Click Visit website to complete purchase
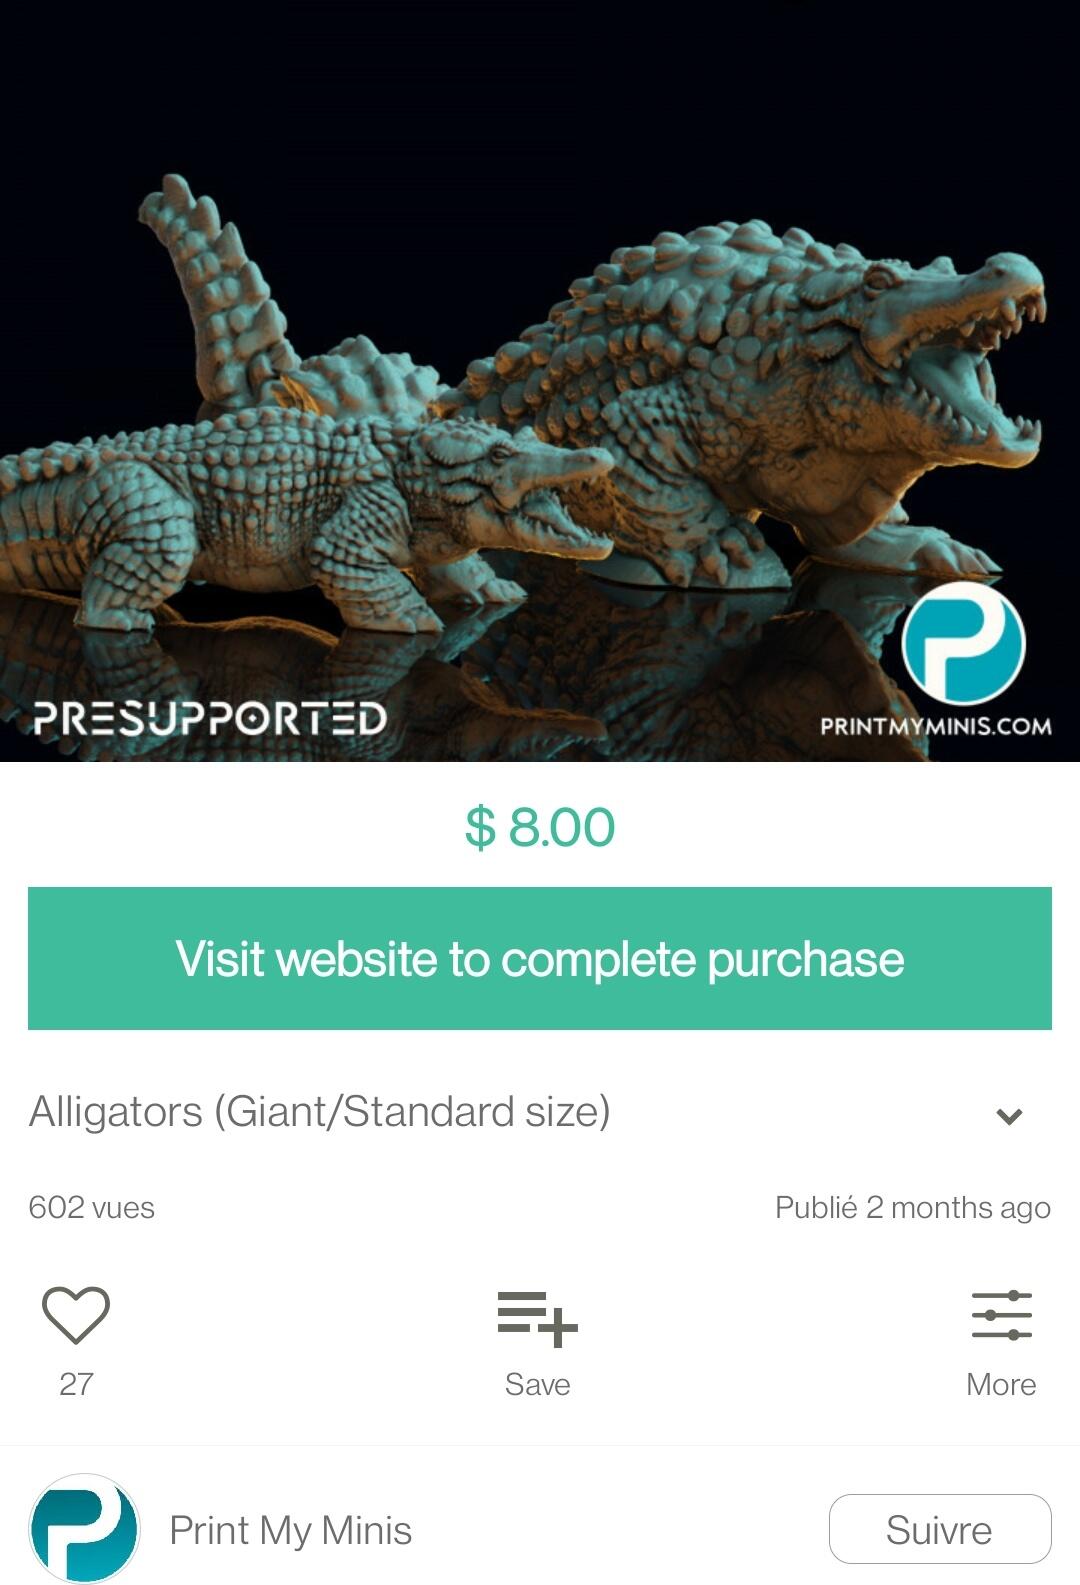The width and height of the screenshot is (1080, 1585). tap(540, 958)
